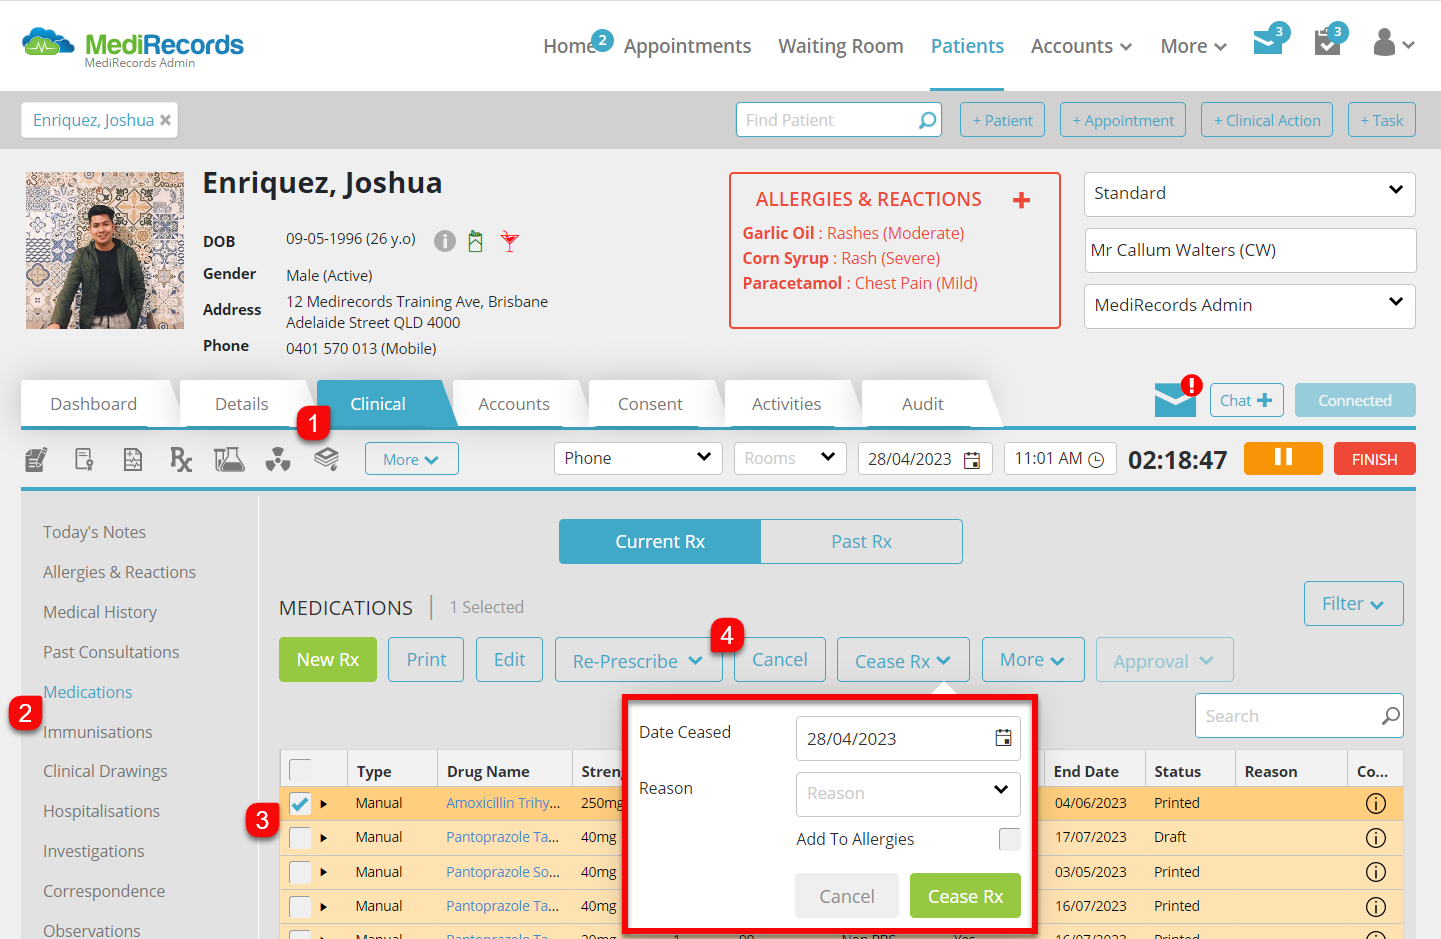Viewport: 1441px width, 939px height.
Task: Open the pathology flask icon
Action: [229, 459]
